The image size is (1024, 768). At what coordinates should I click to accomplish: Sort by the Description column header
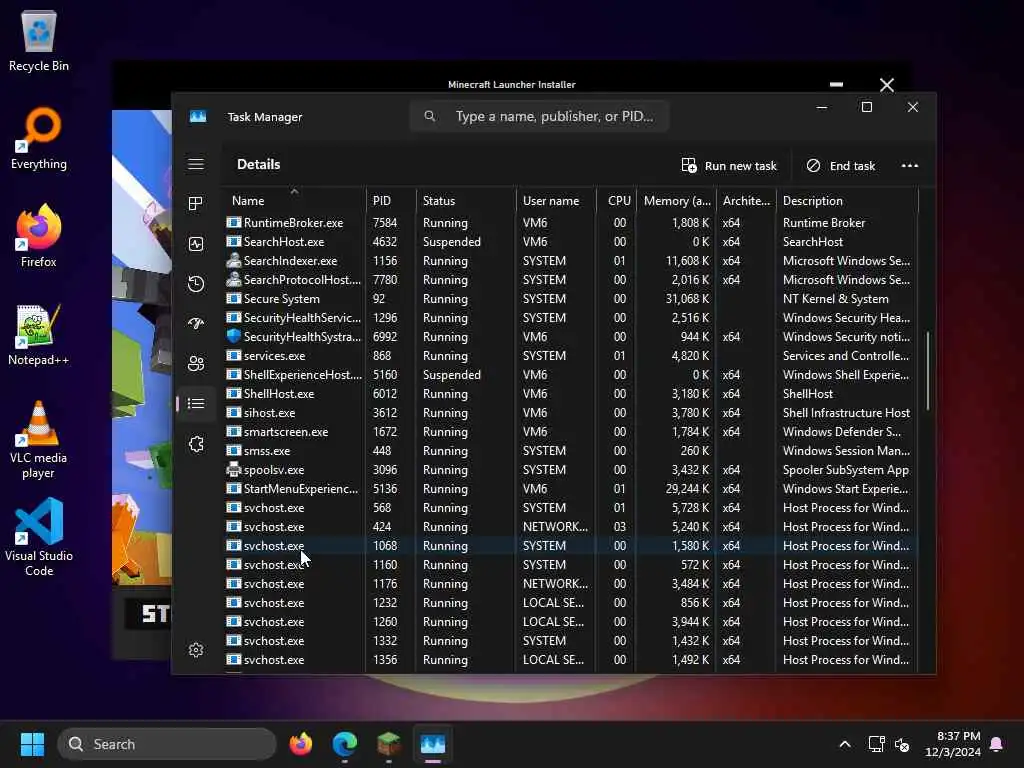pos(847,200)
